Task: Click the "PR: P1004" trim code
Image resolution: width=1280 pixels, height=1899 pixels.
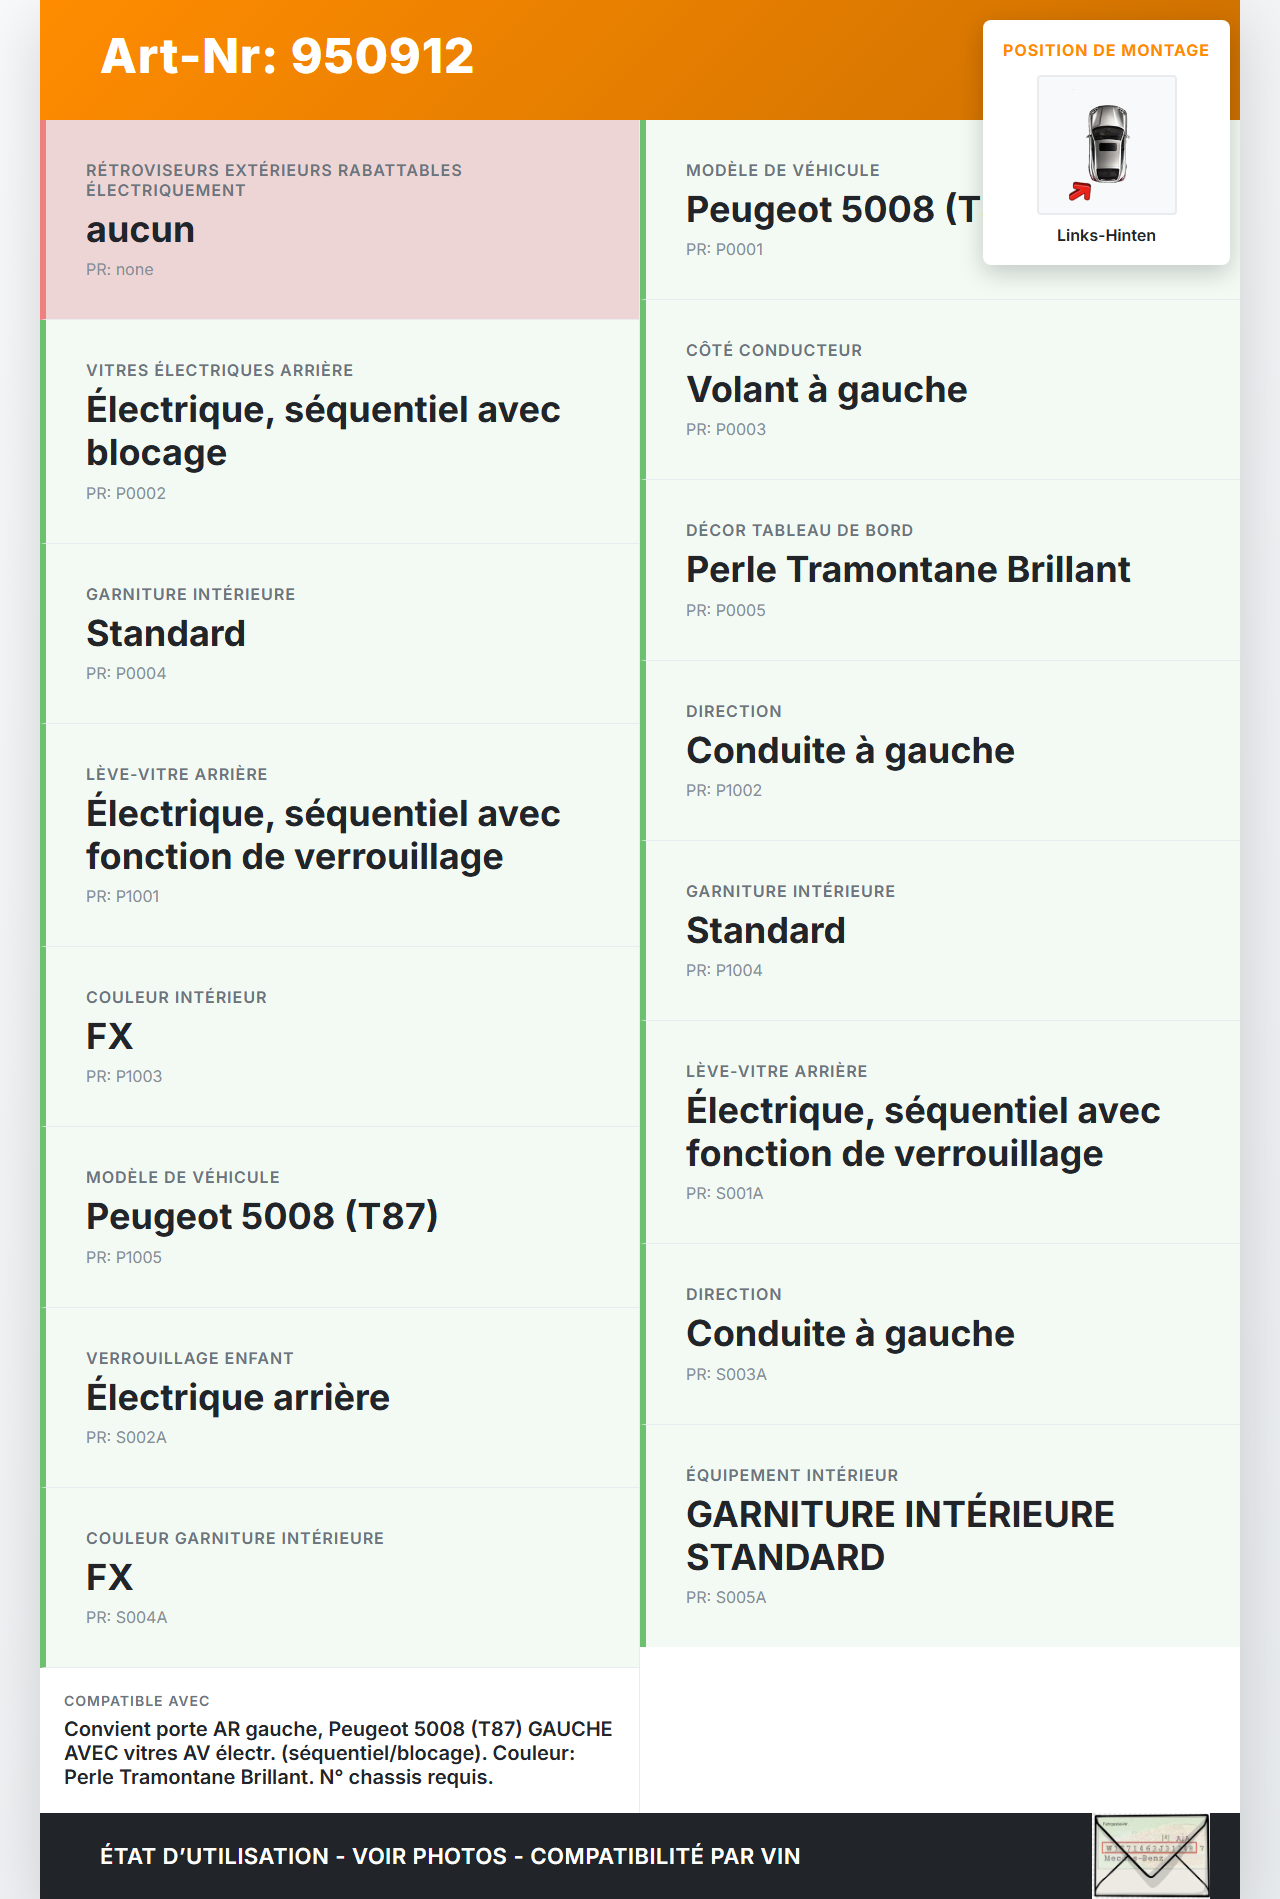Action: coord(724,970)
